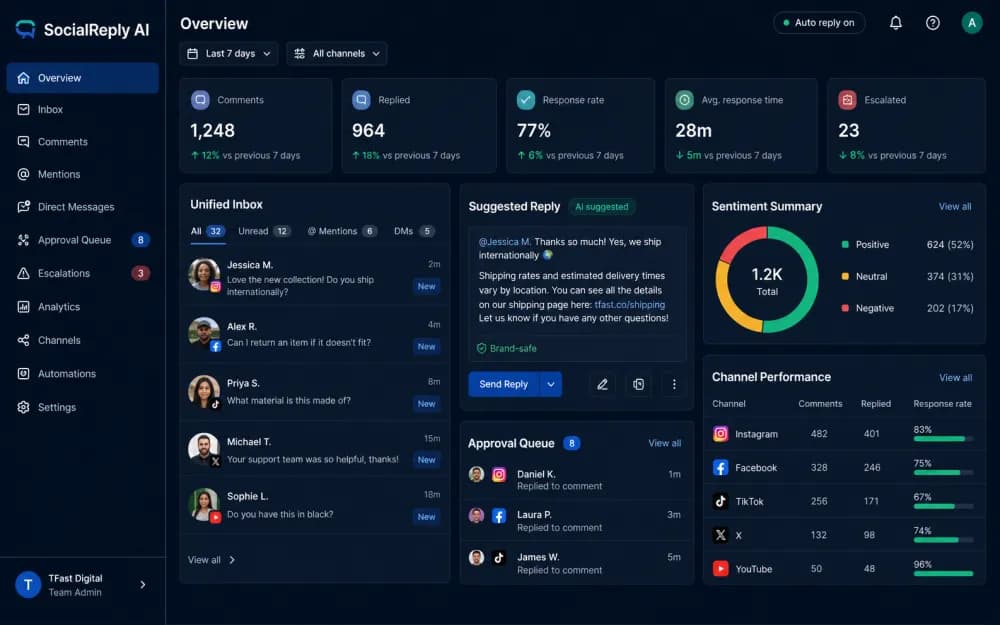
Task: Click the Positive green legend swatch
Action: [845, 244]
